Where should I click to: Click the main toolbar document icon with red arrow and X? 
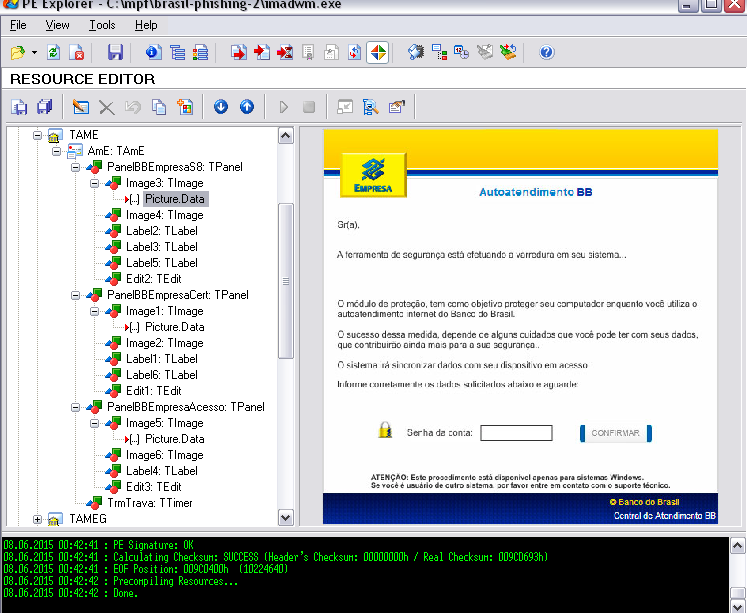(285, 52)
